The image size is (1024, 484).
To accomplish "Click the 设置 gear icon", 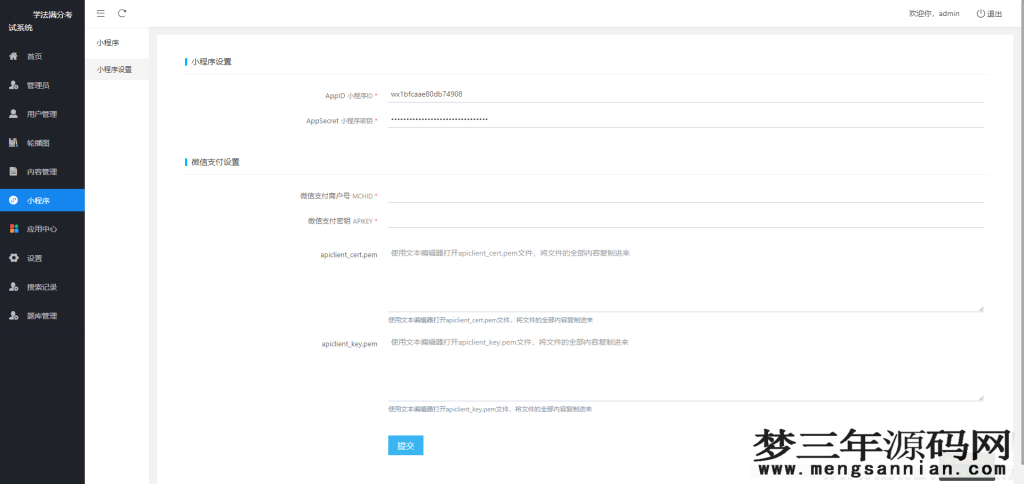I will click(13, 258).
